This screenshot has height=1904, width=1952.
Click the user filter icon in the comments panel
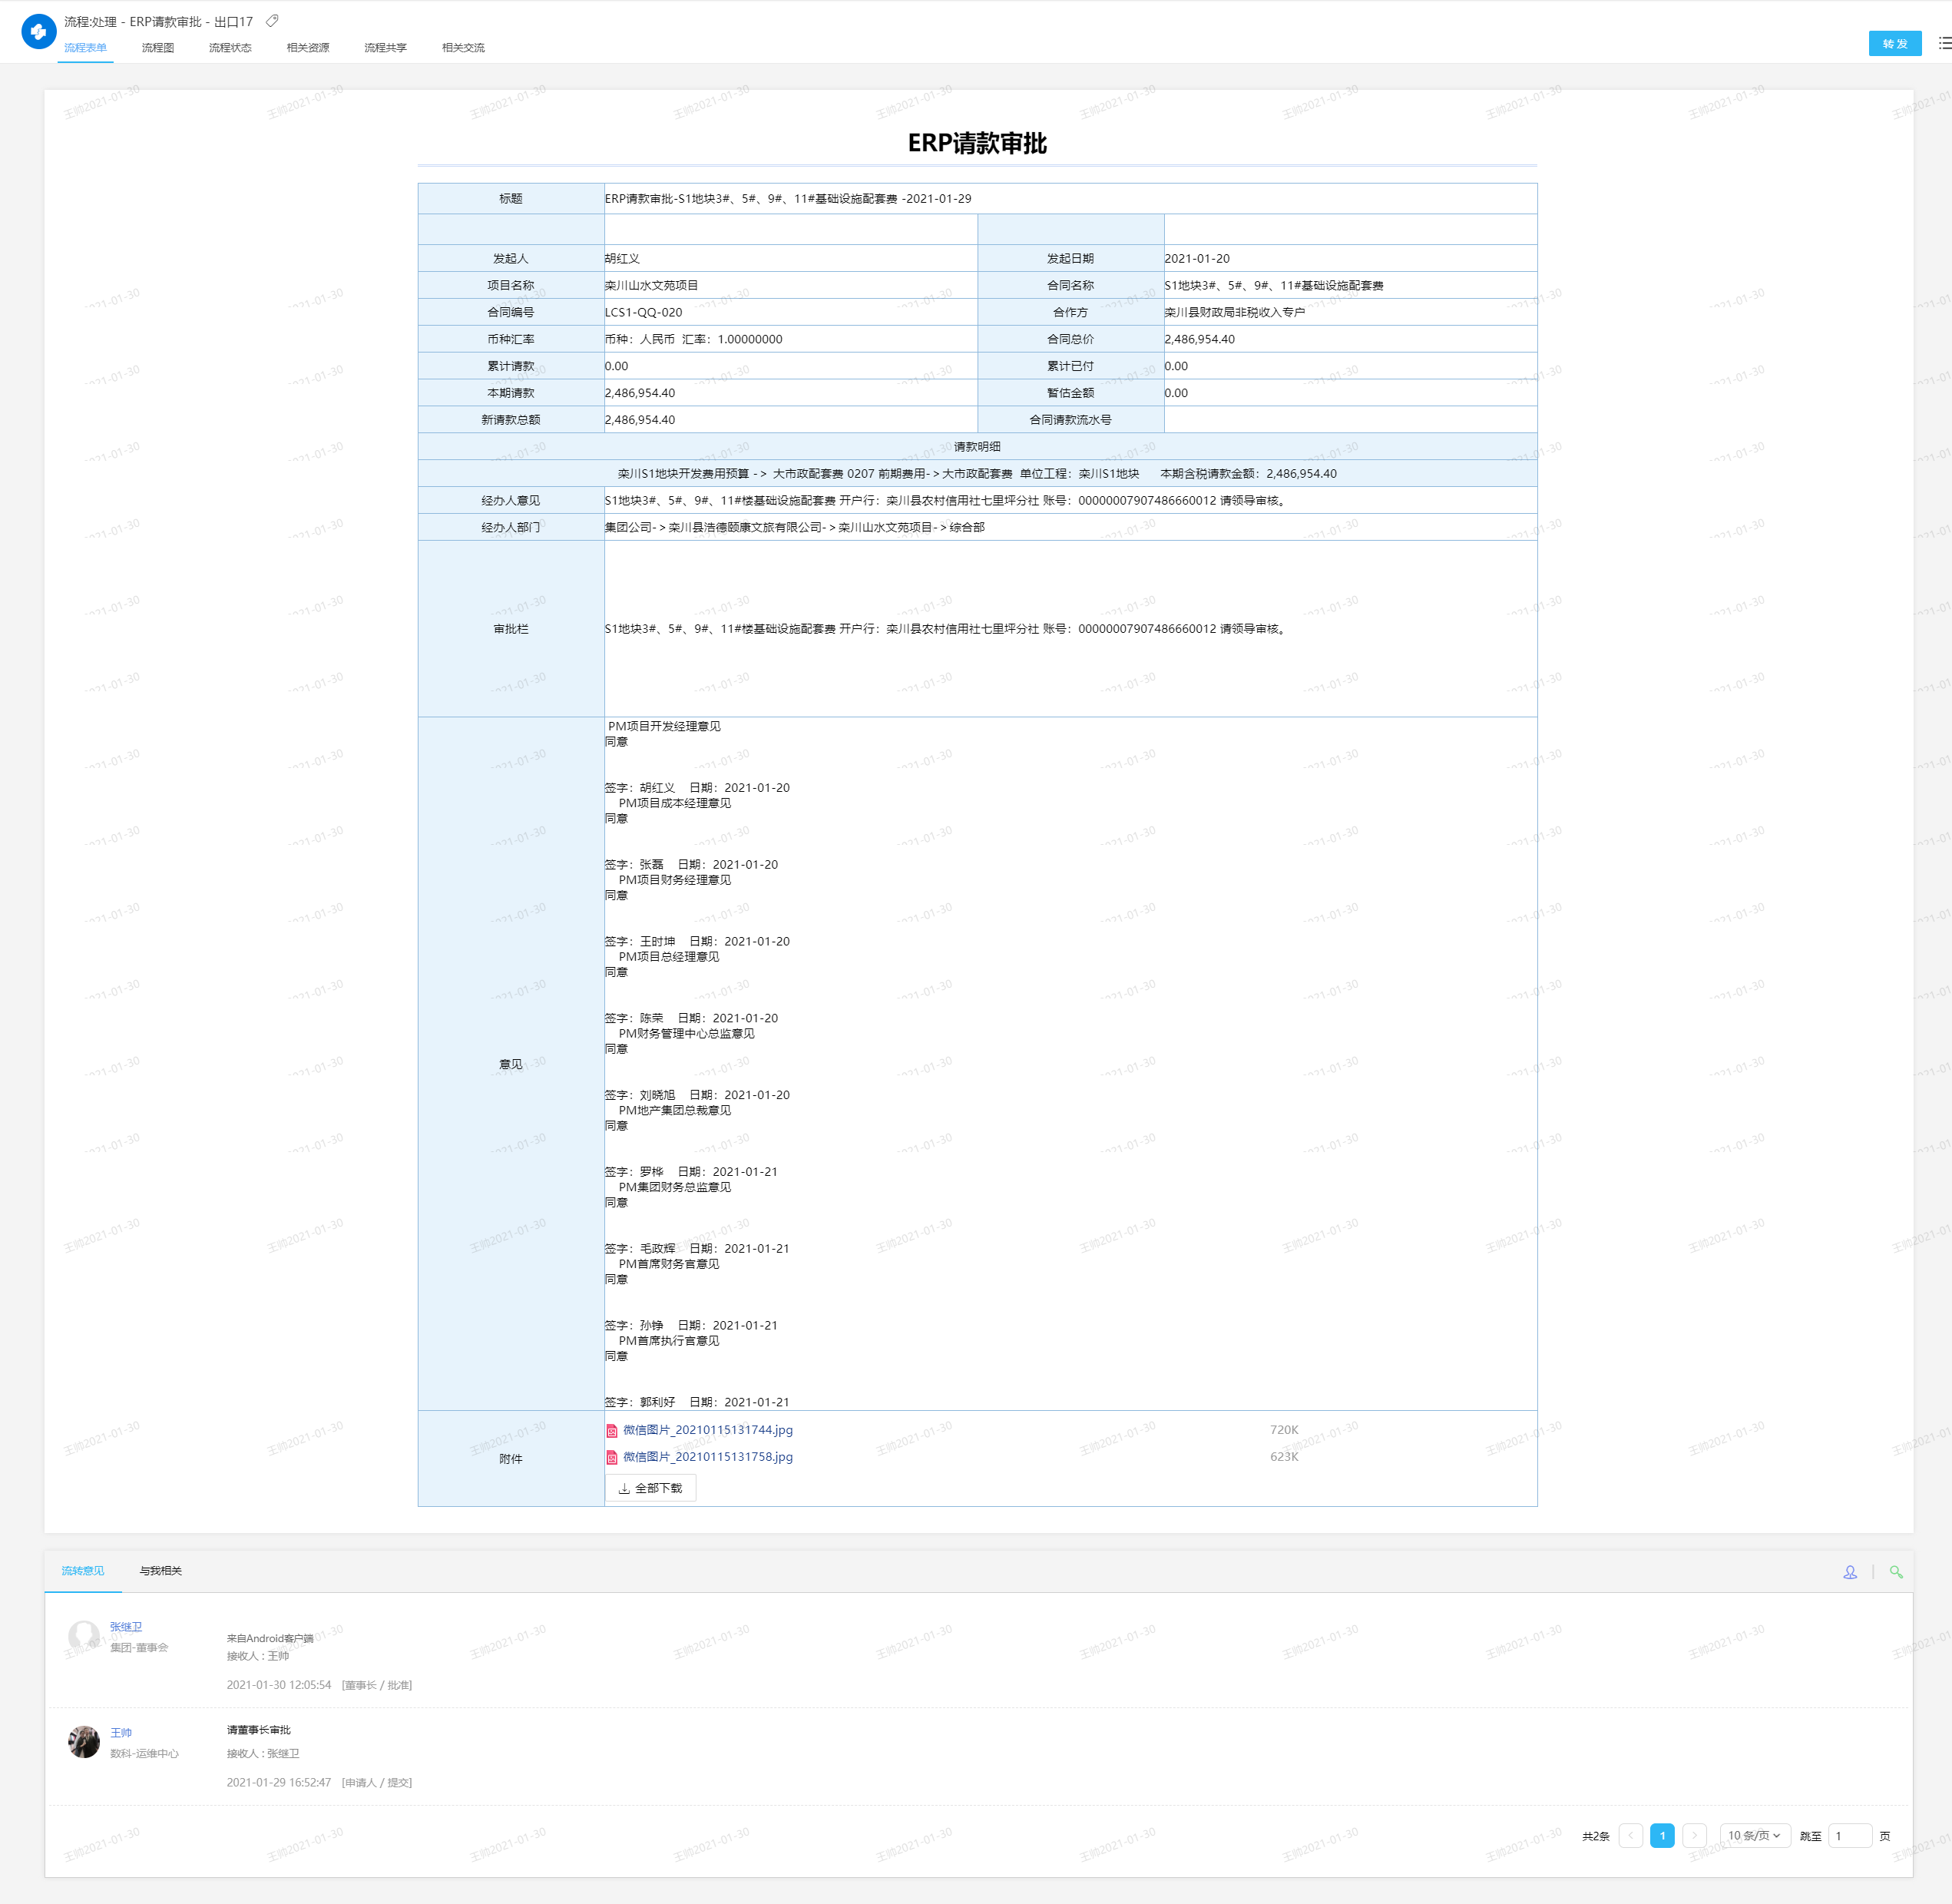click(x=1850, y=1572)
